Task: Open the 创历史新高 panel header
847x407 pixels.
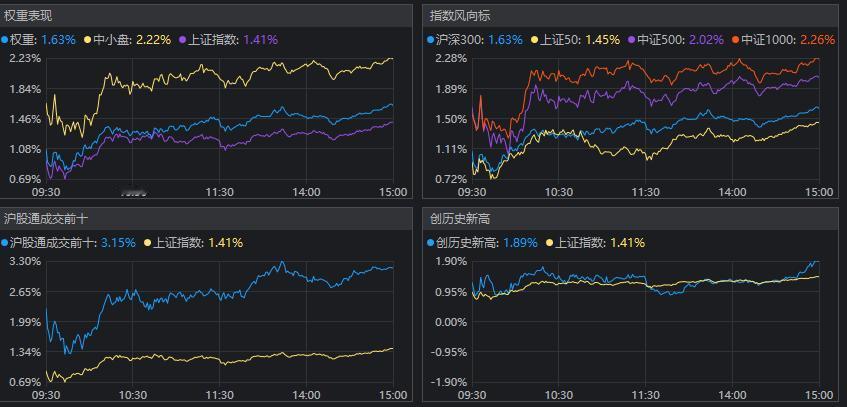Action: coord(460,218)
